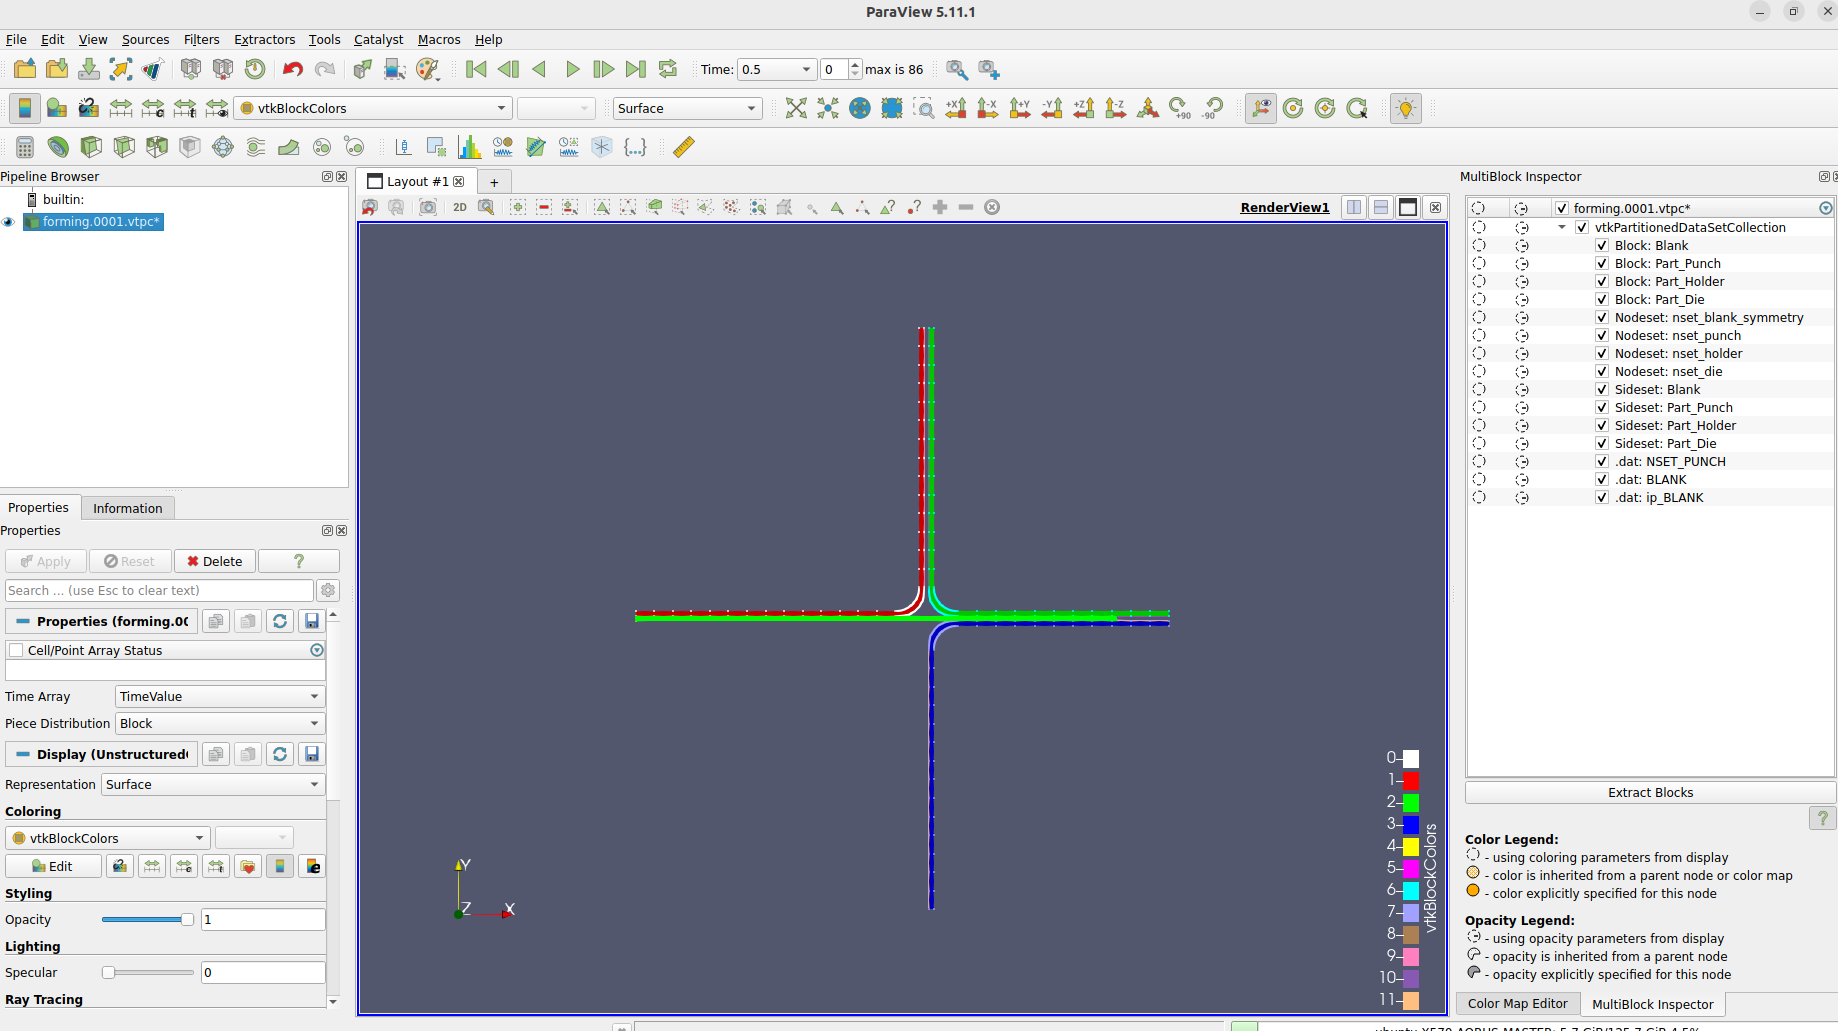The width and height of the screenshot is (1838, 1031).
Task: Toggle the color legend visibility icon
Action: coord(25,108)
